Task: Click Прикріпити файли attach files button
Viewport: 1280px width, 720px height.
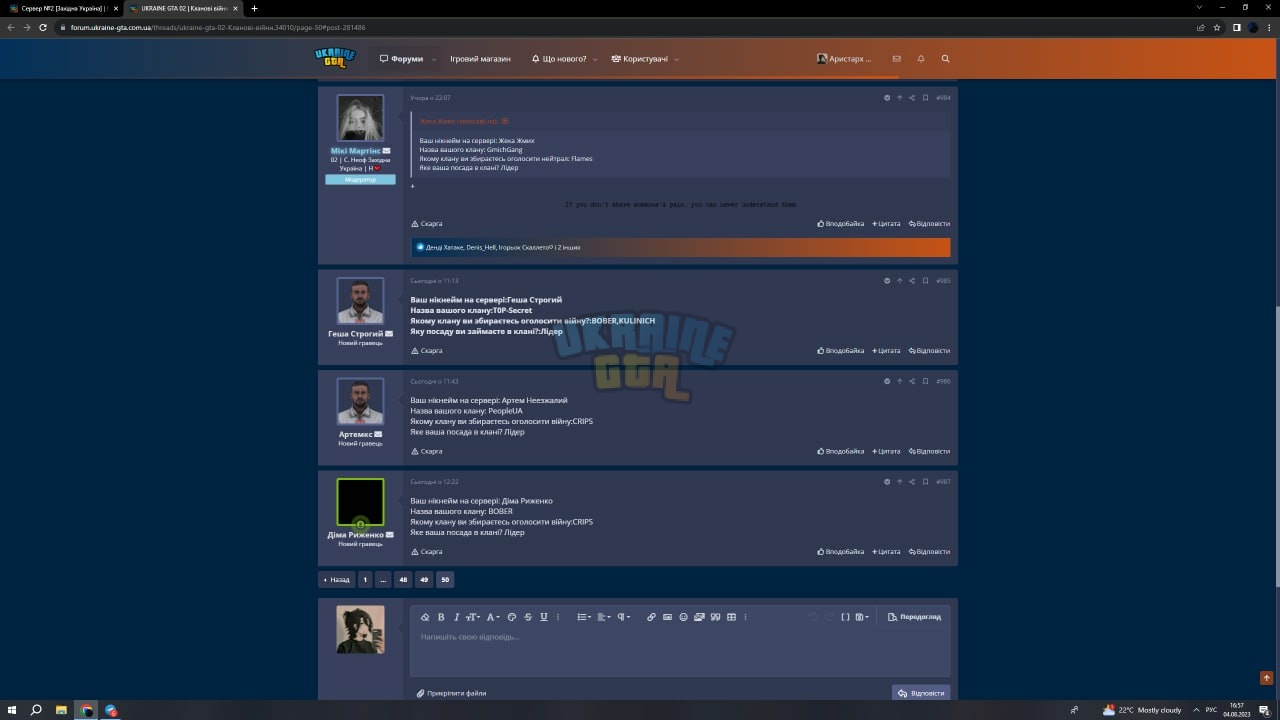Action: tap(452, 693)
